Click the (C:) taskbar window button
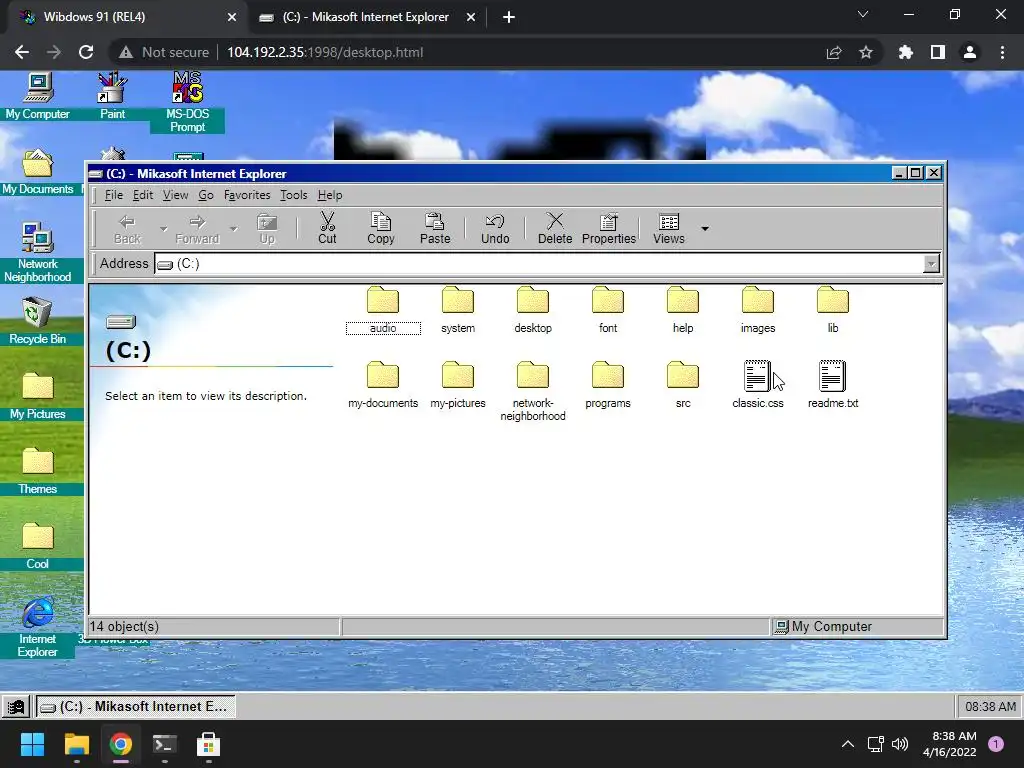The width and height of the screenshot is (1024, 768). coord(135,707)
